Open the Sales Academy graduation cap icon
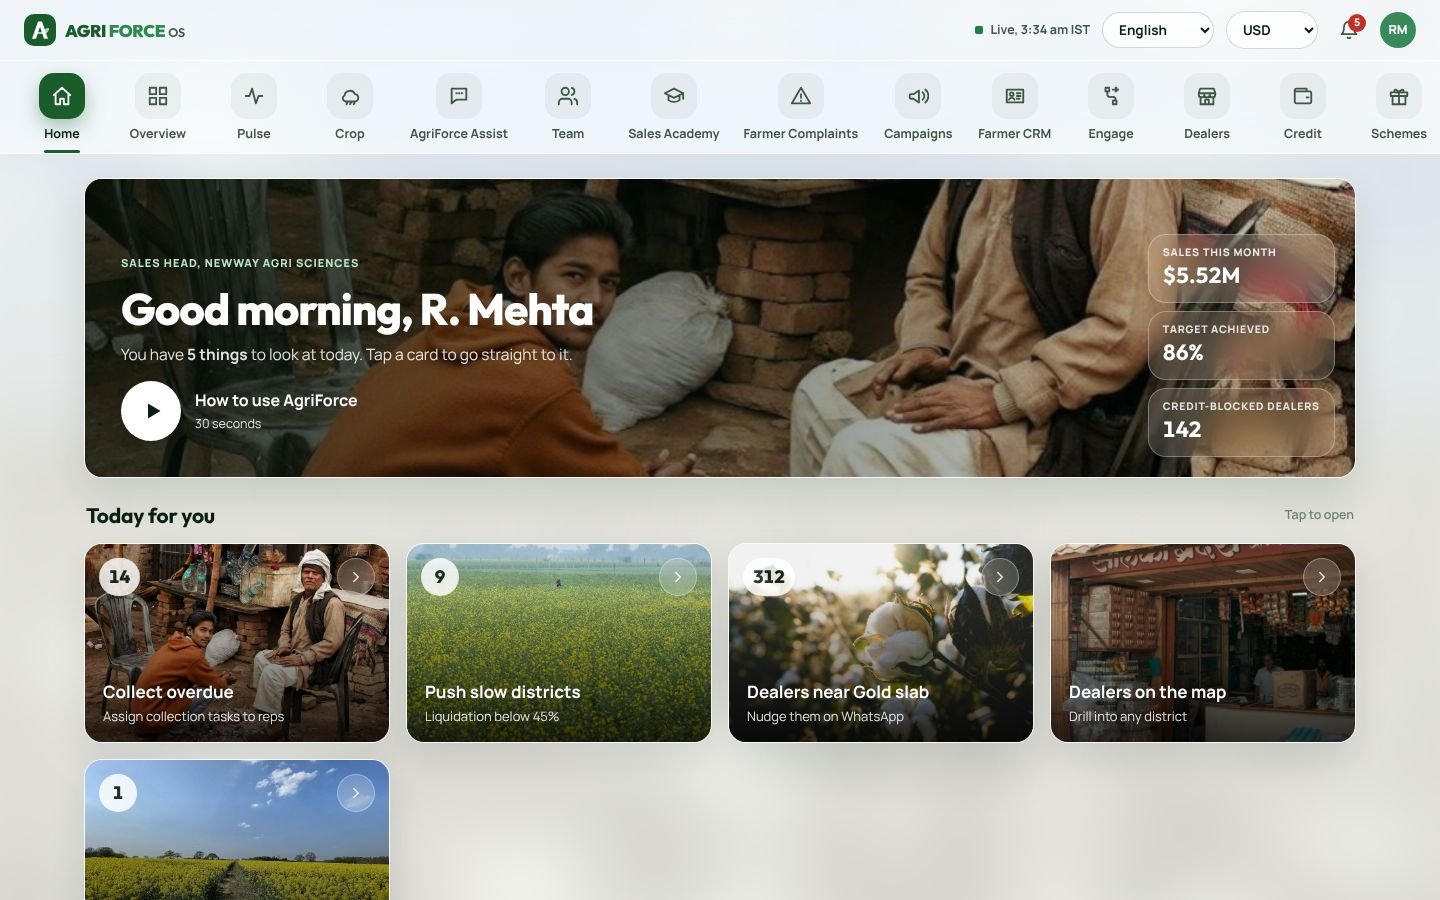 (674, 96)
